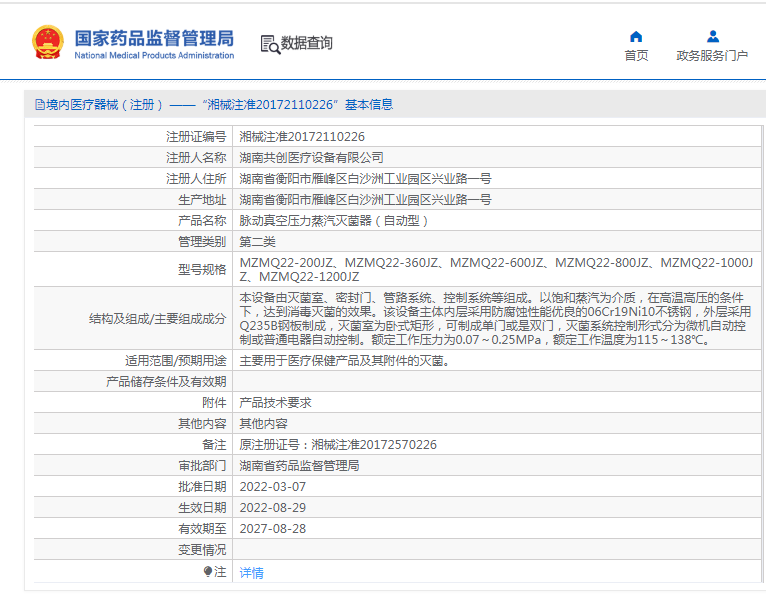The width and height of the screenshot is (766, 599).
Task: Click the 管理类别 row label
Action: [202, 241]
